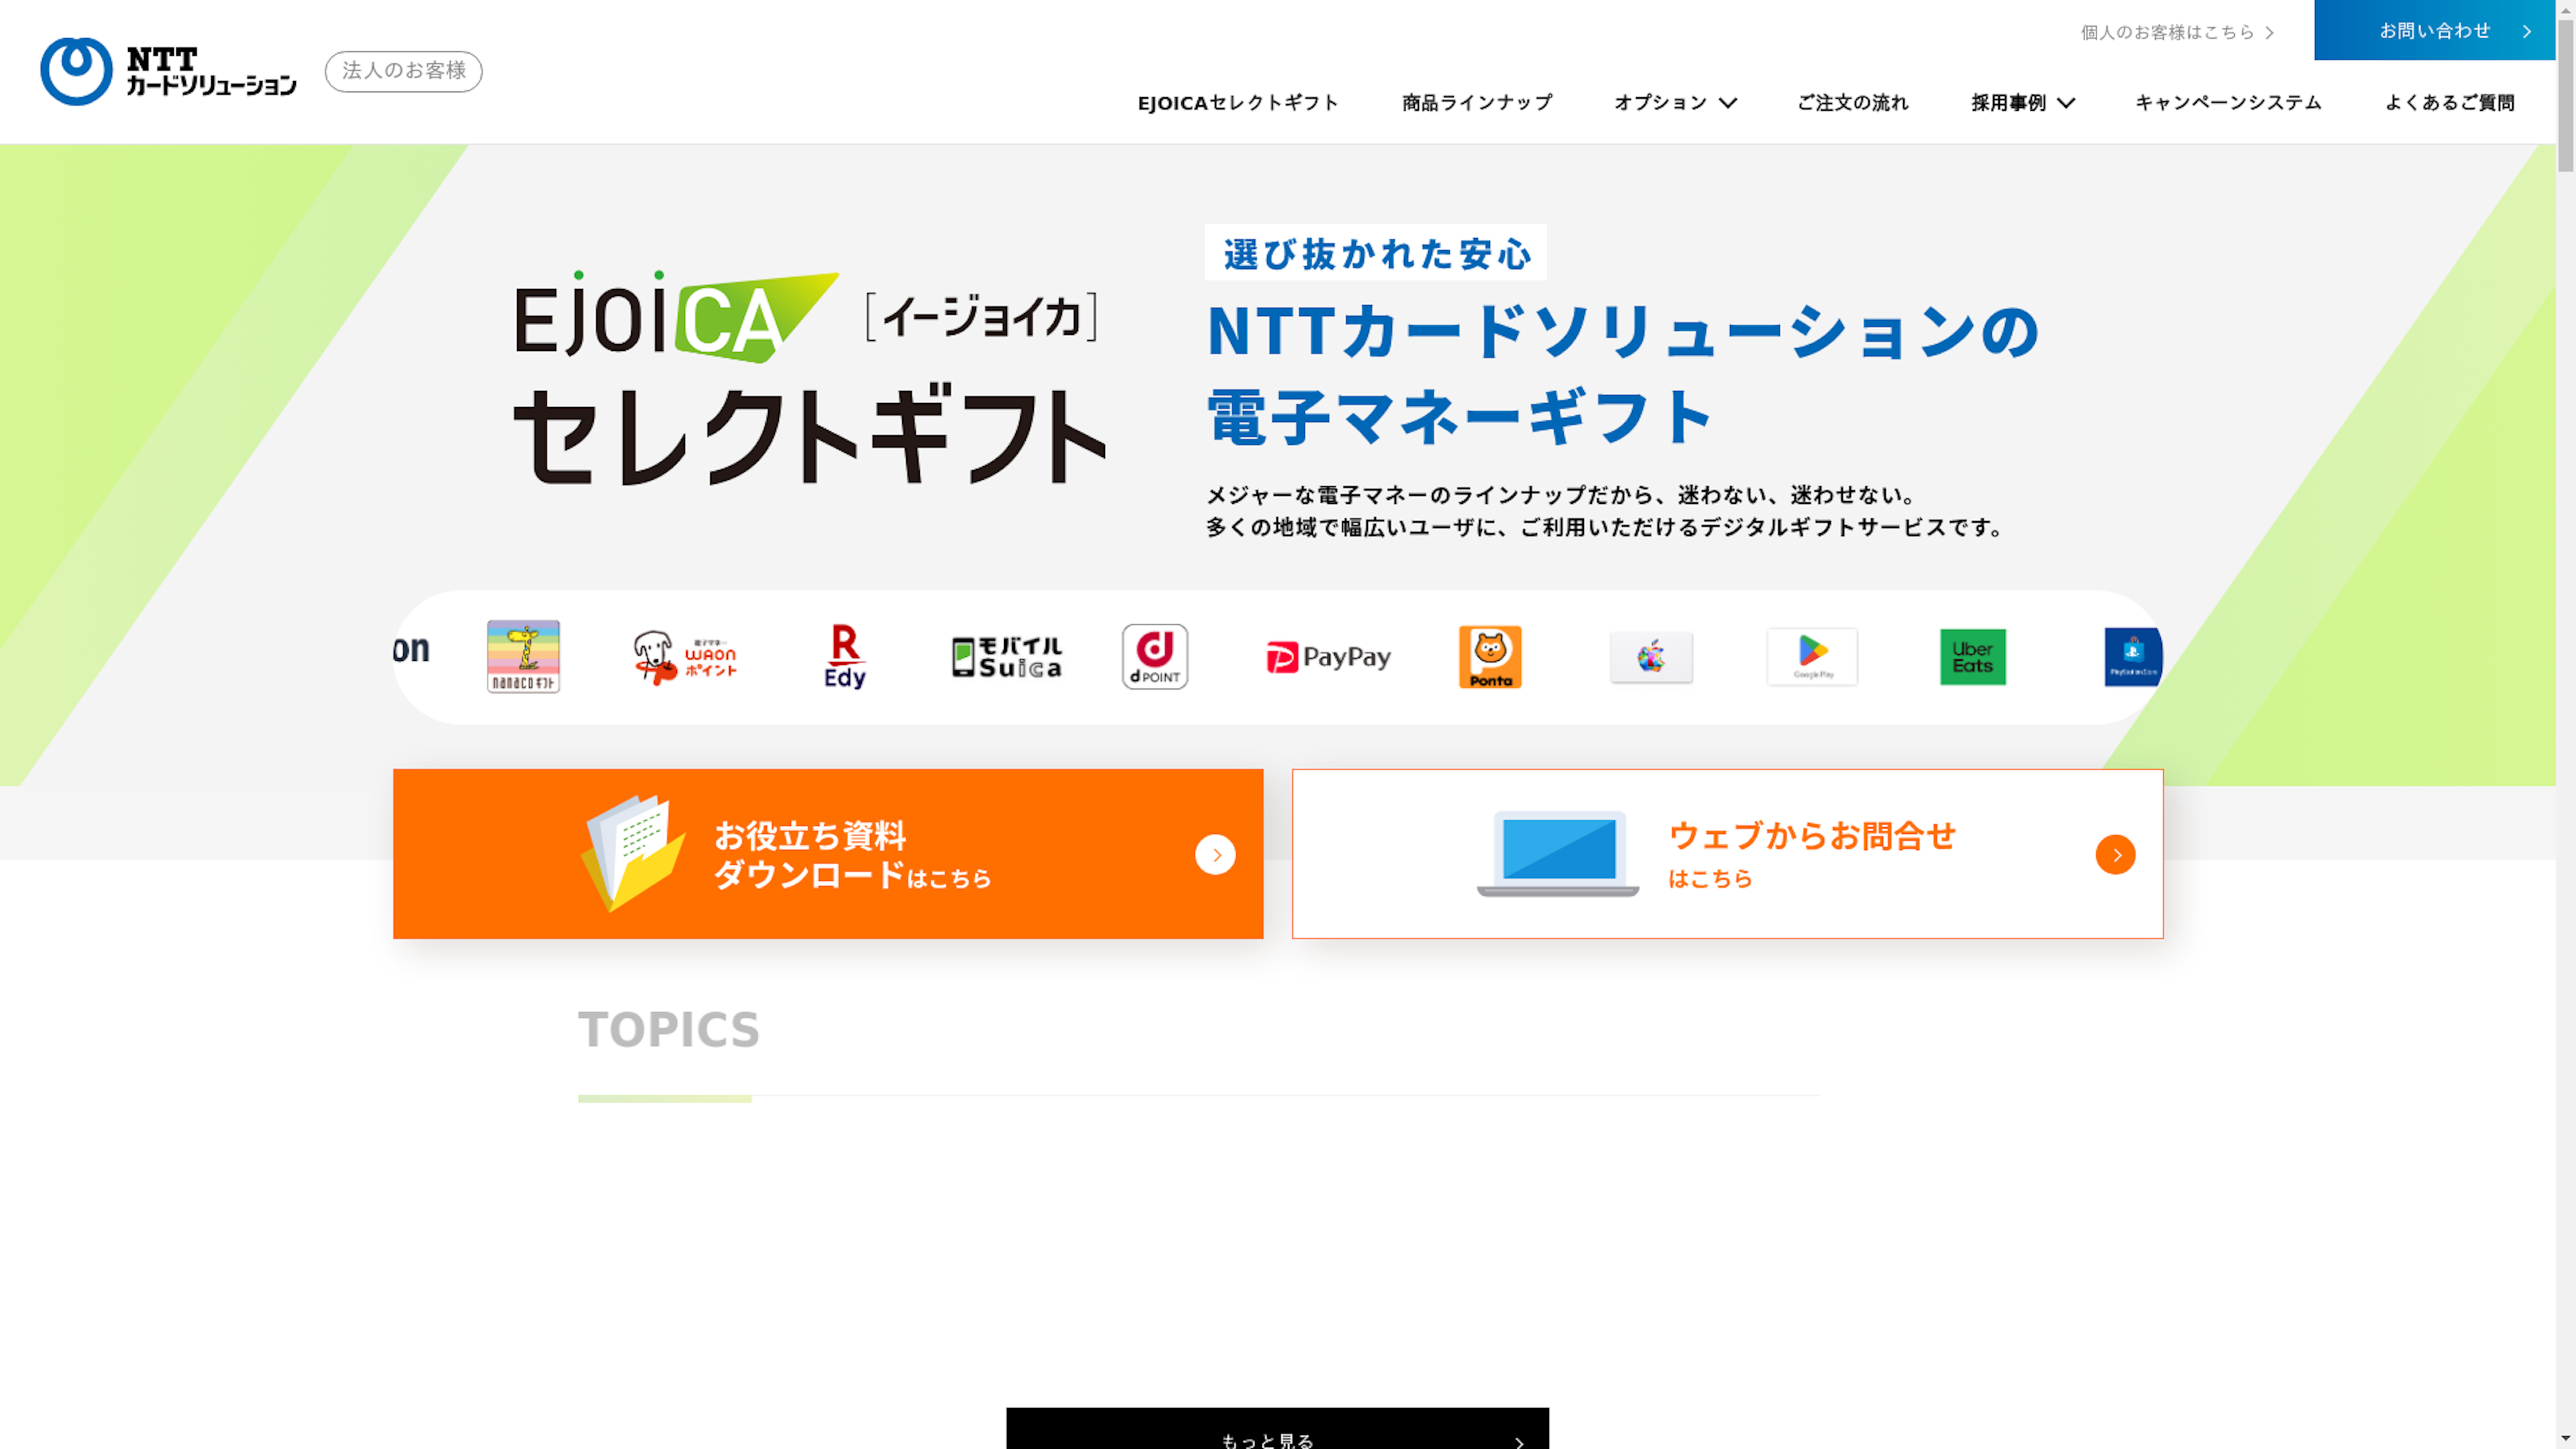The height and width of the screenshot is (1449, 2576).
Task: Click the Google Play logo
Action: [x=1812, y=657]
